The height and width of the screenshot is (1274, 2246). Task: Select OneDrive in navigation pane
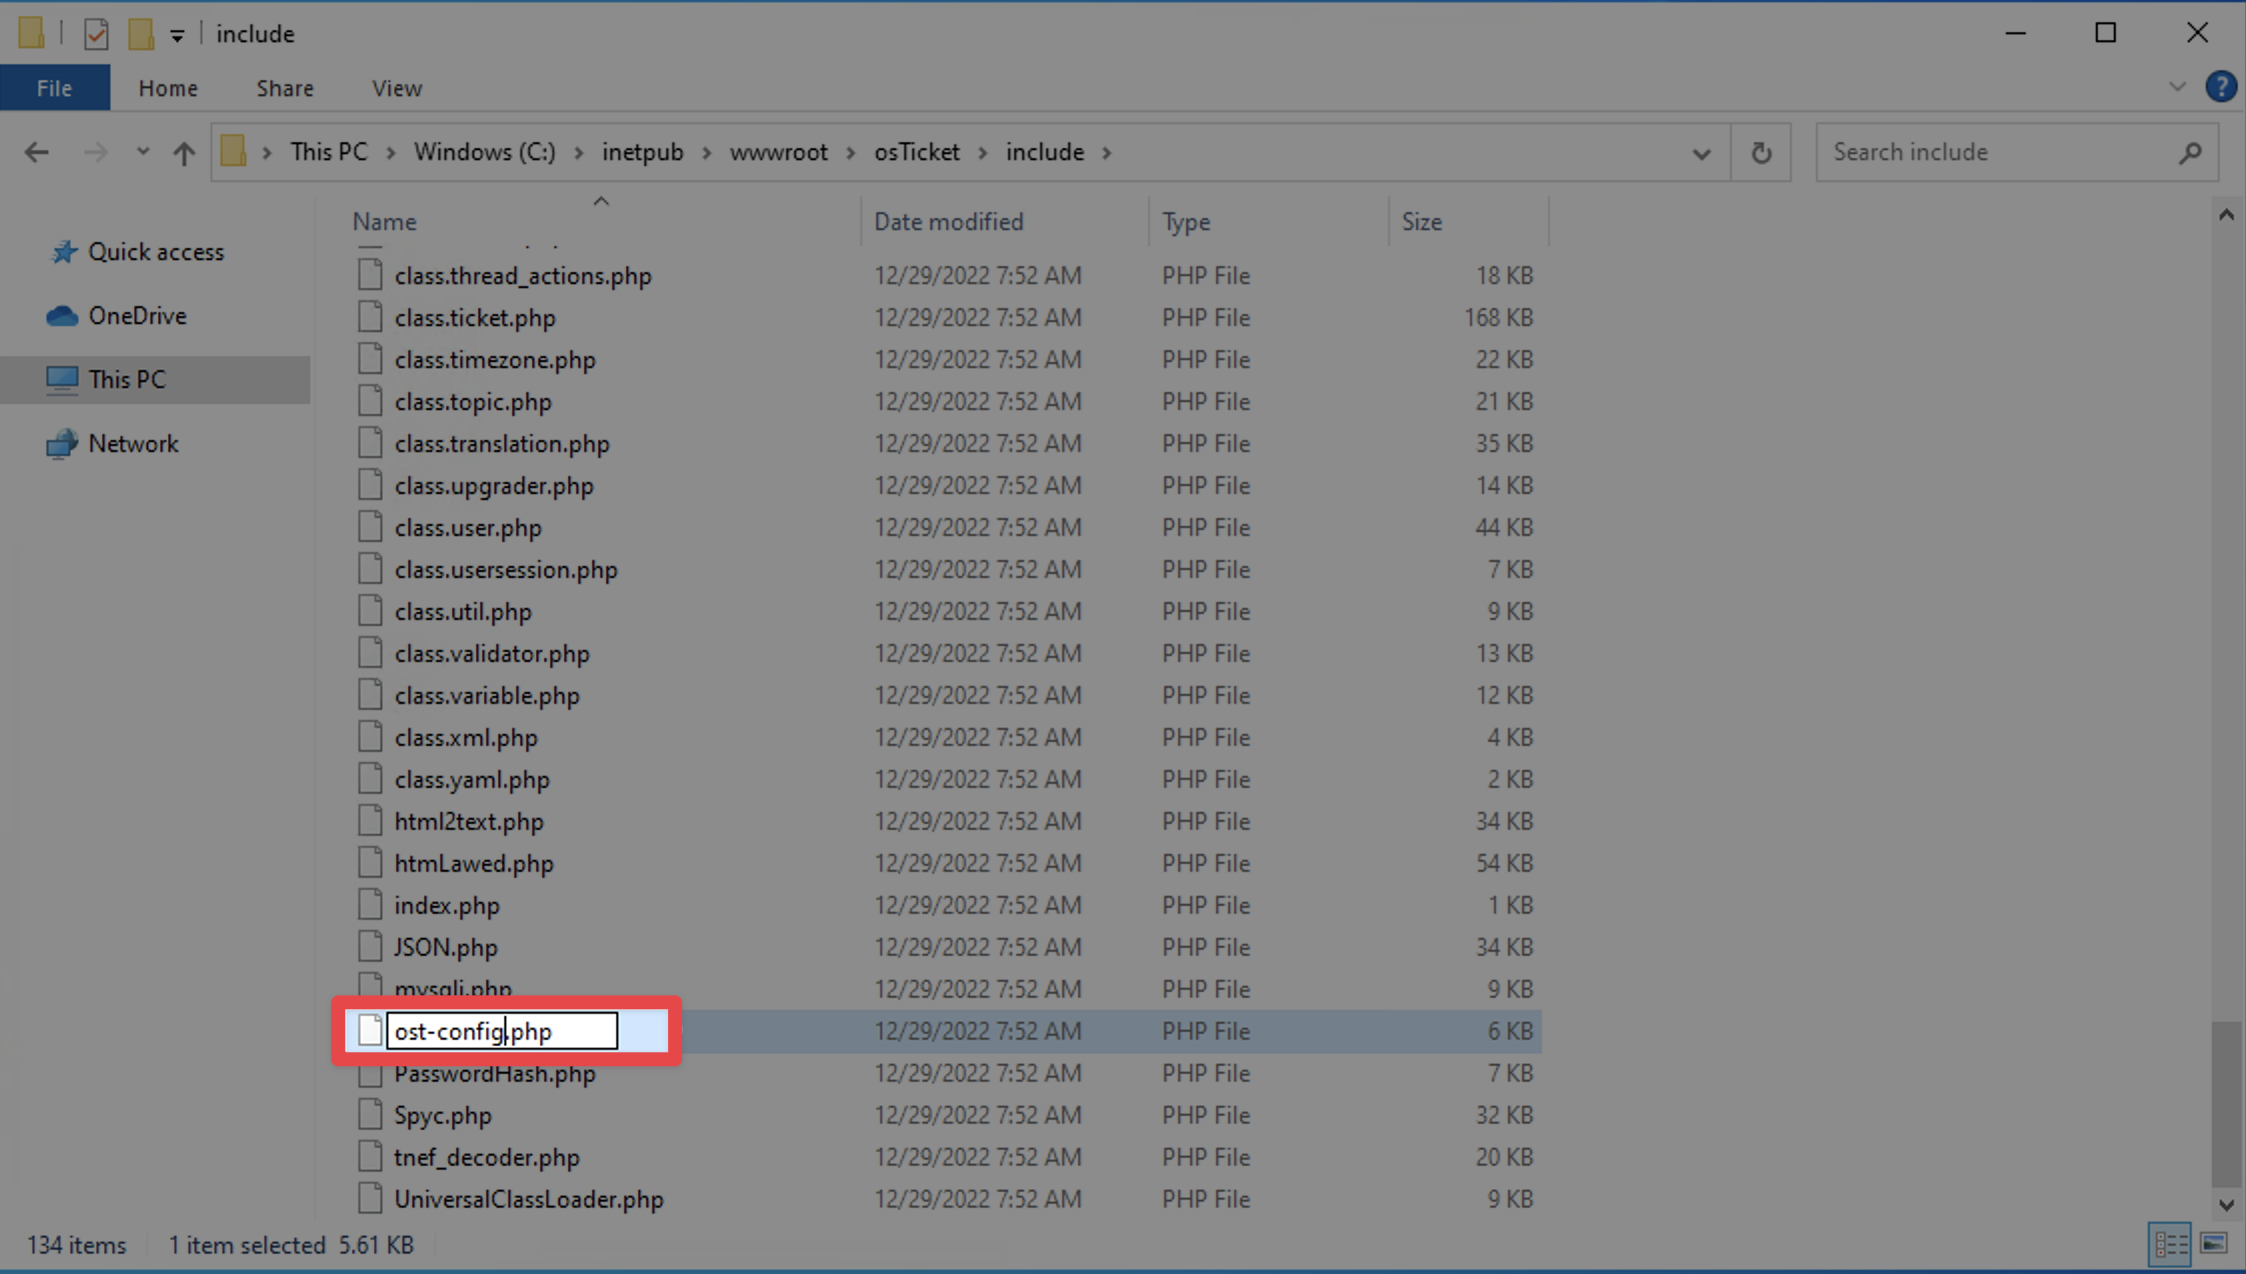click(x=137, y=316)
